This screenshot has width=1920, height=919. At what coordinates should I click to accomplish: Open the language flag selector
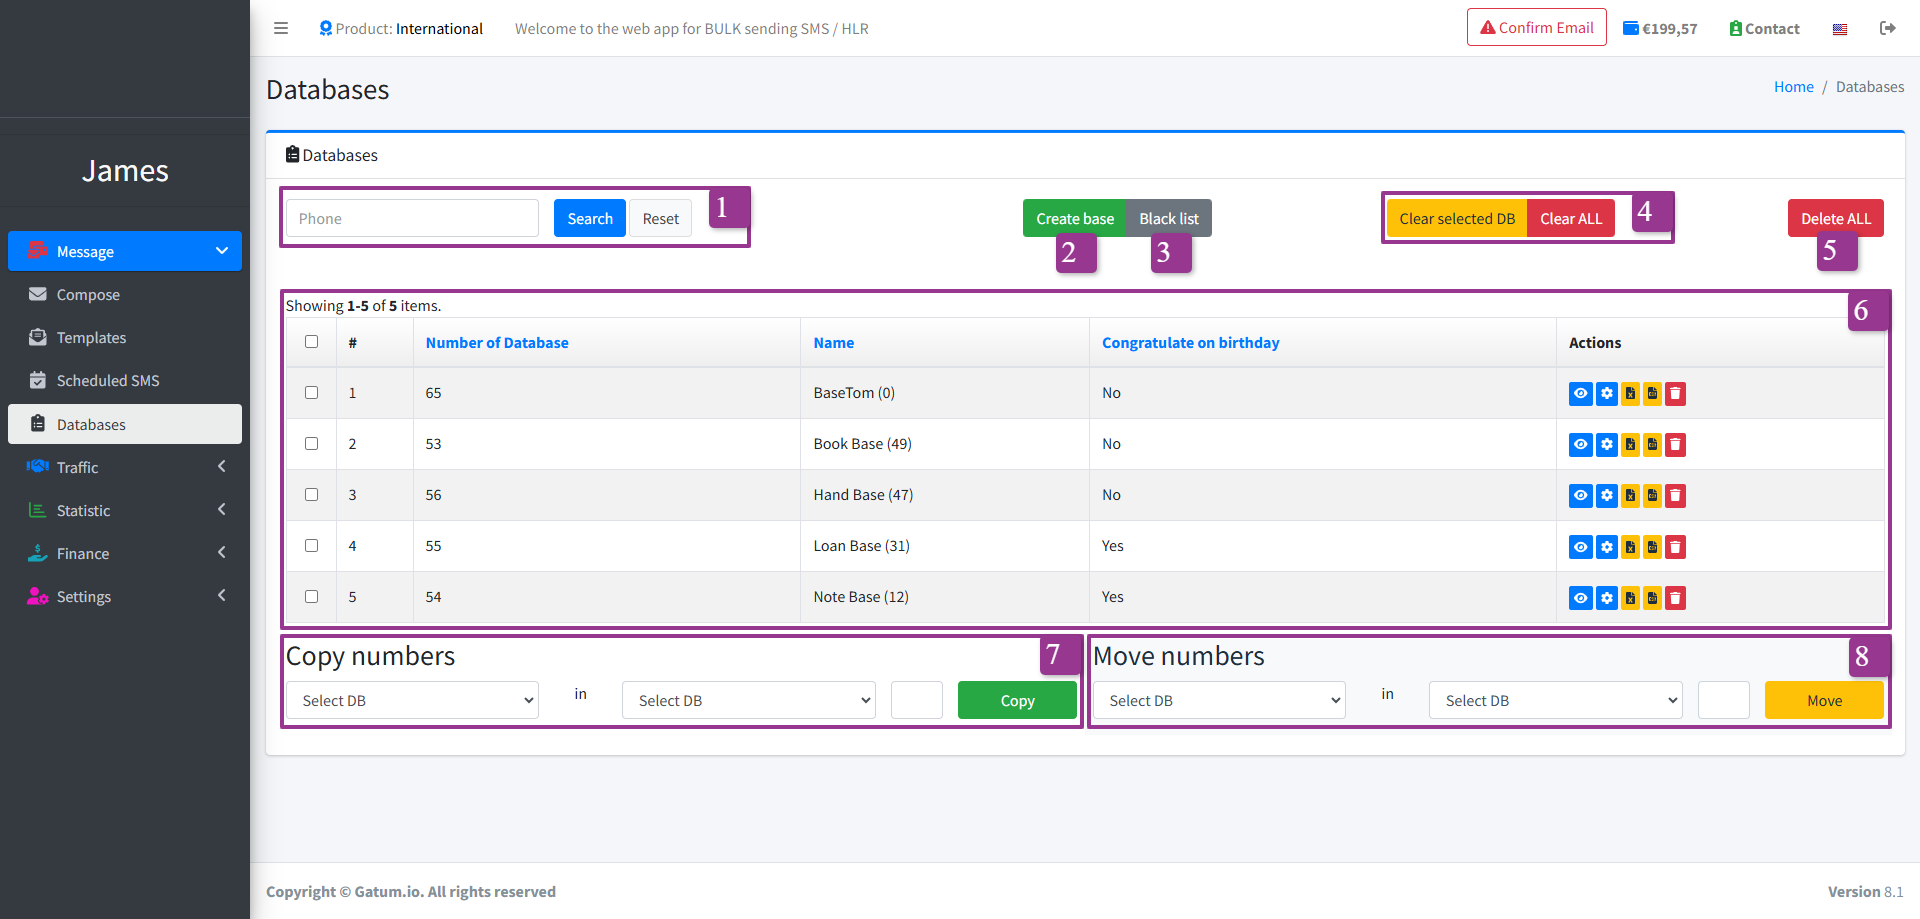(1839, 29)
